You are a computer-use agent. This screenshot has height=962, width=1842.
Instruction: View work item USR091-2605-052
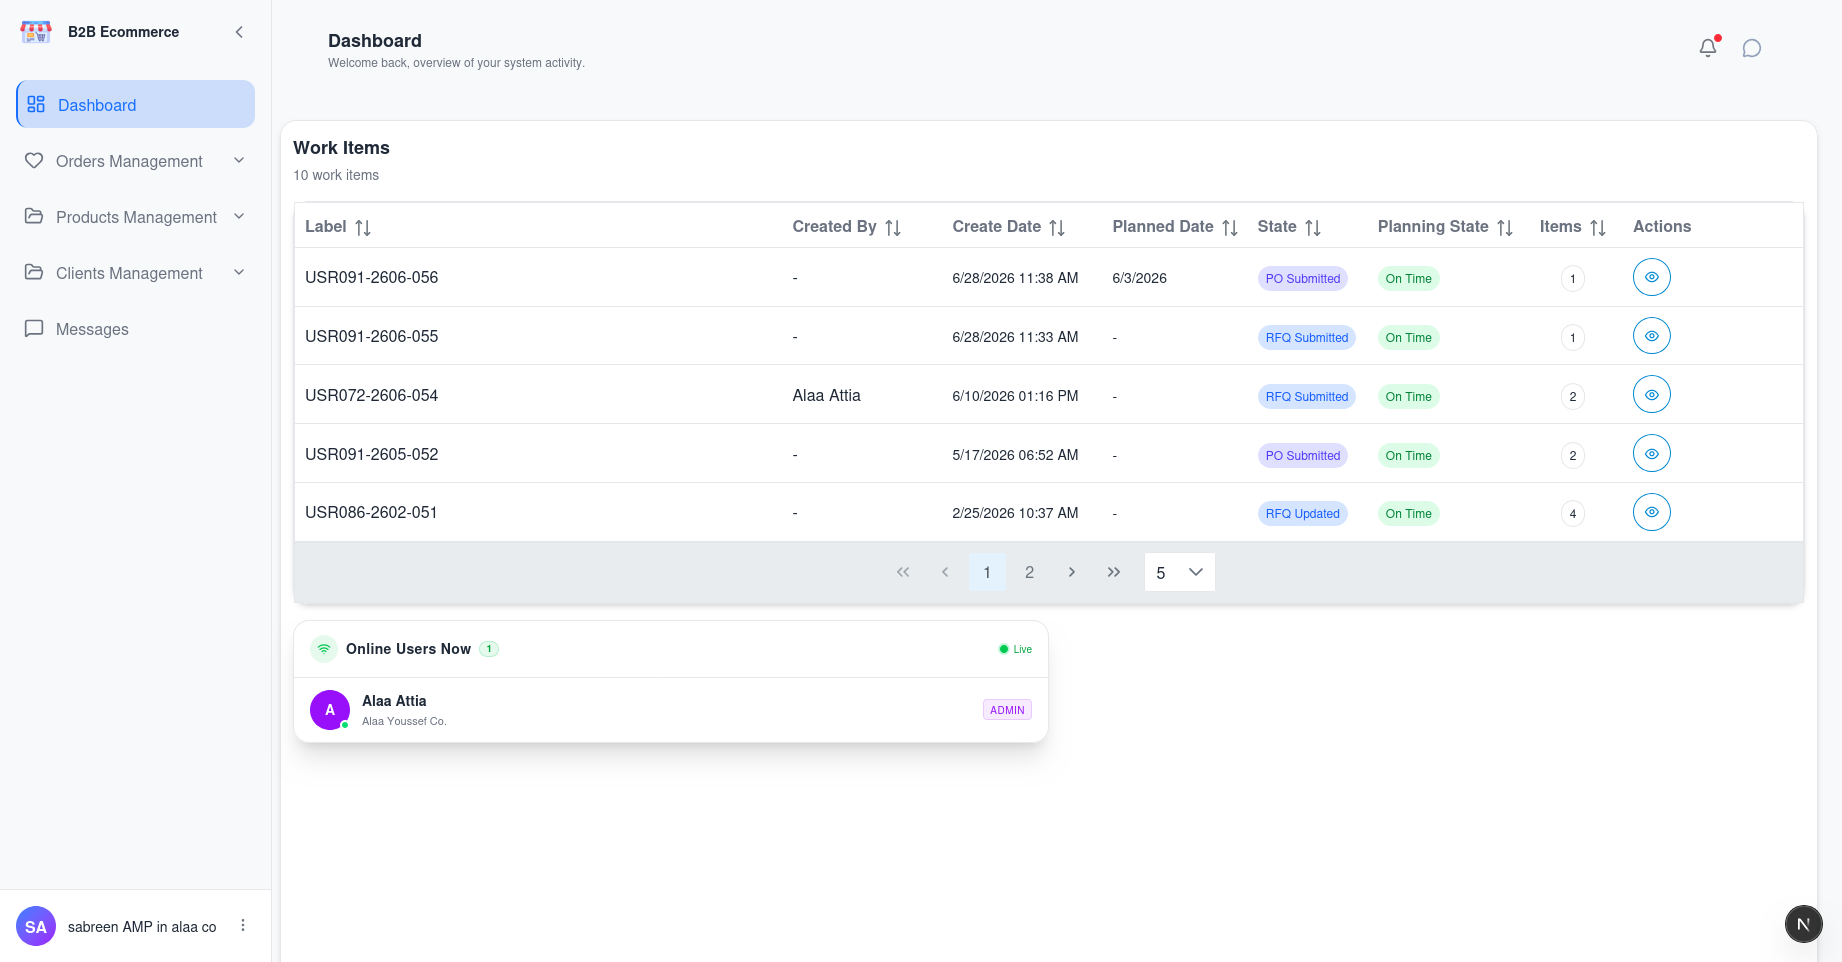point(1652,454)
